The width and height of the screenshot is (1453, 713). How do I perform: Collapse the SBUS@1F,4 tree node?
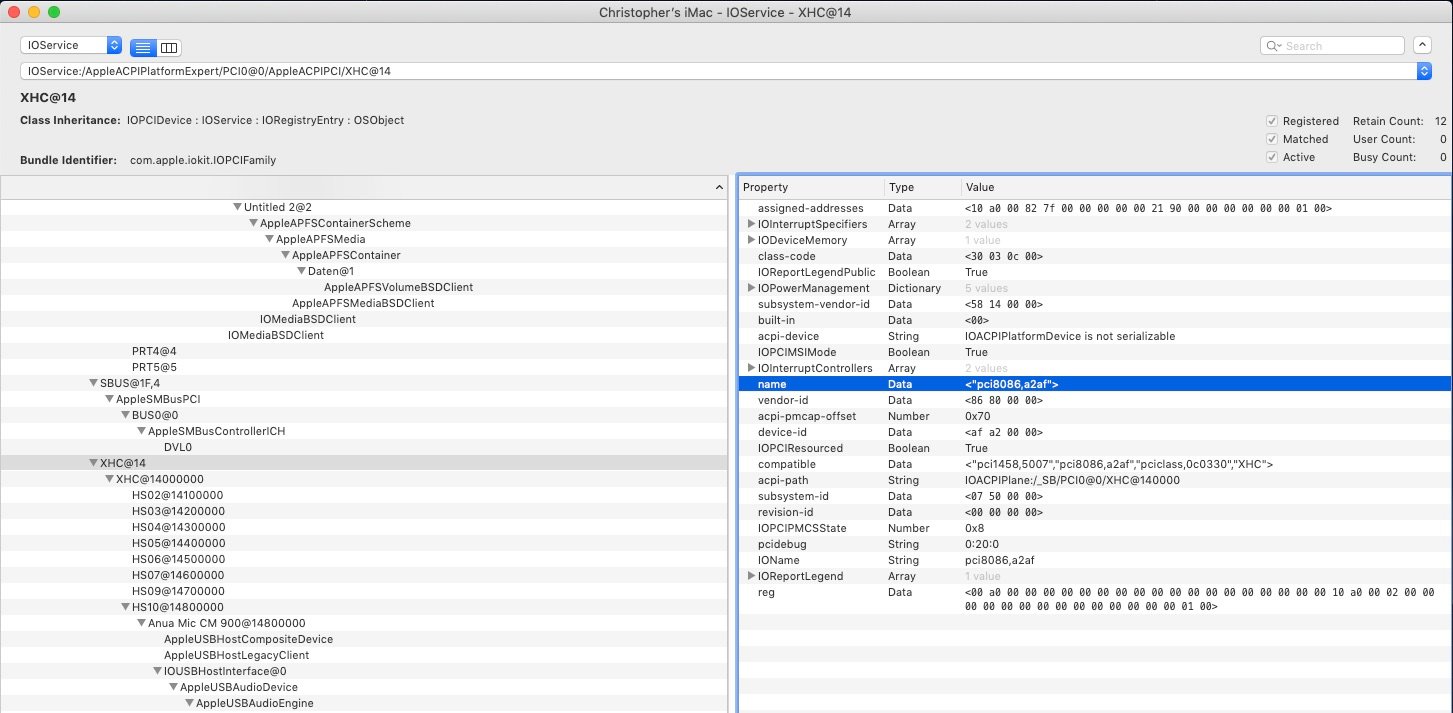[94, 383]
